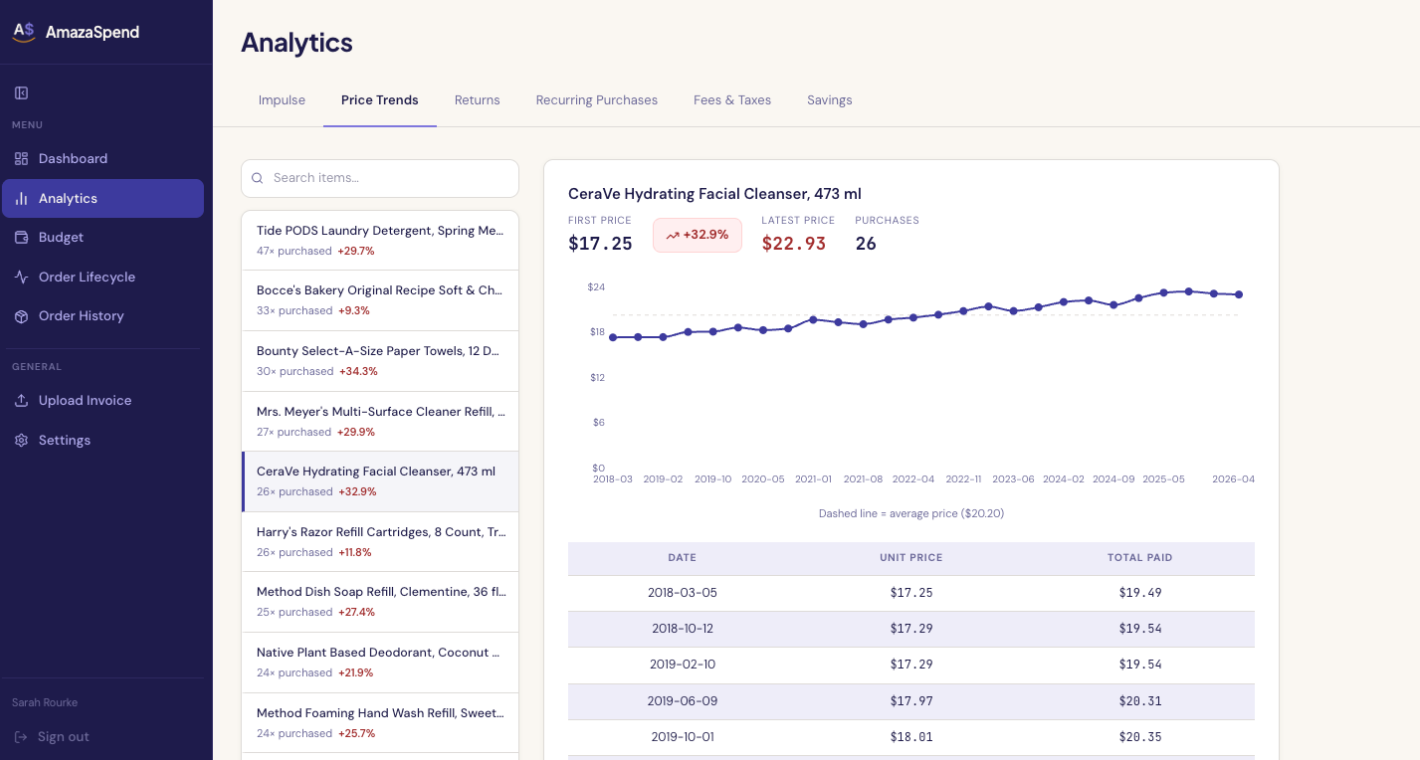1420x760 pixels.
Task: Click the TOTAL PAID column header
Action: point(1140,558)
